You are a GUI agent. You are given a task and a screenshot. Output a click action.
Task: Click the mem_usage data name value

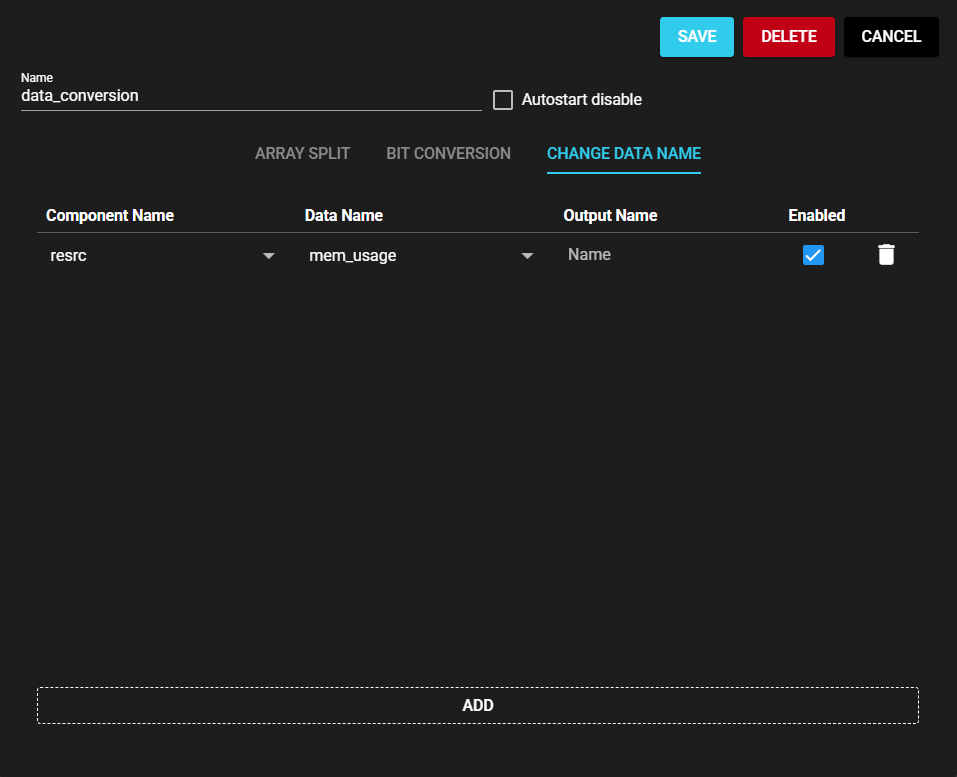point(400,256)
